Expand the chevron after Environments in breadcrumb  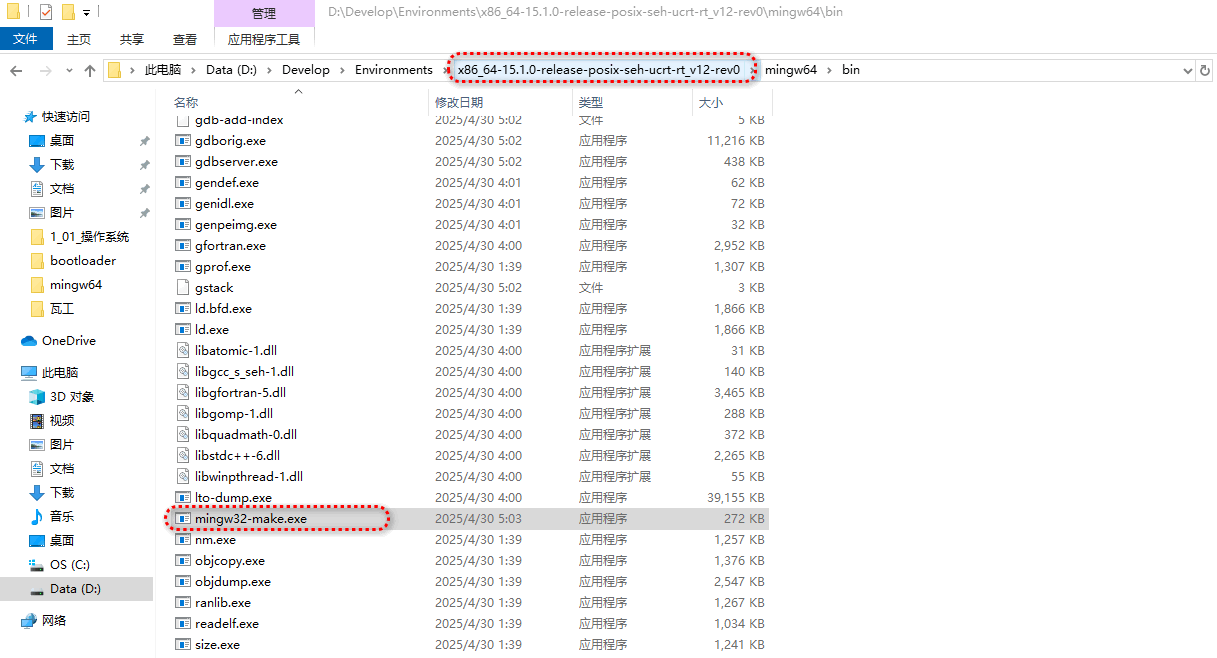tap(443, 70)
